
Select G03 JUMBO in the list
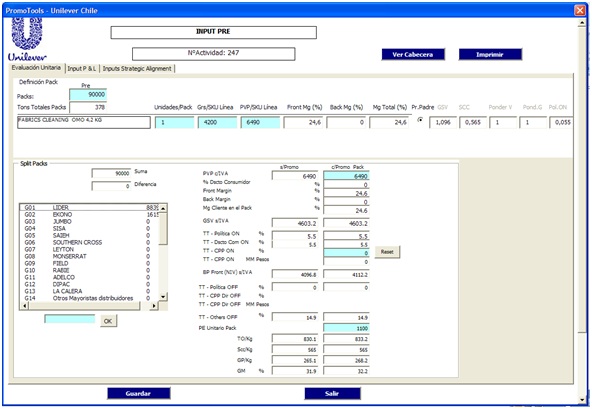tap(89, 221)
